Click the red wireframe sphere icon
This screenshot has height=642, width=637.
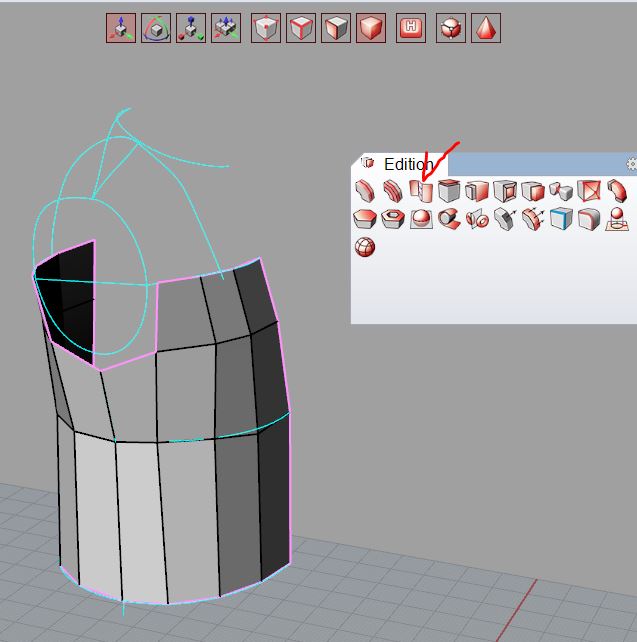(x=365, y=247)
